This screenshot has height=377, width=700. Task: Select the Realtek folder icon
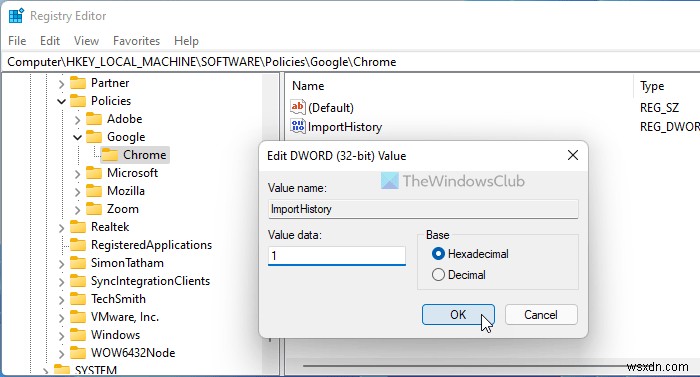78,227
